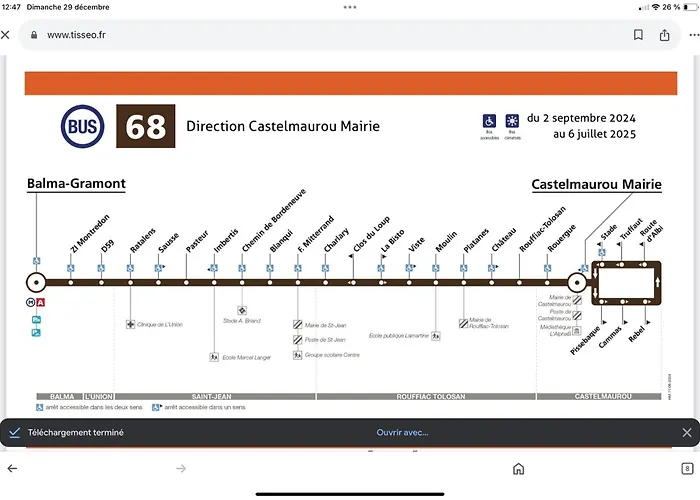Open the browser's three-dot more menu

point(693,35)
